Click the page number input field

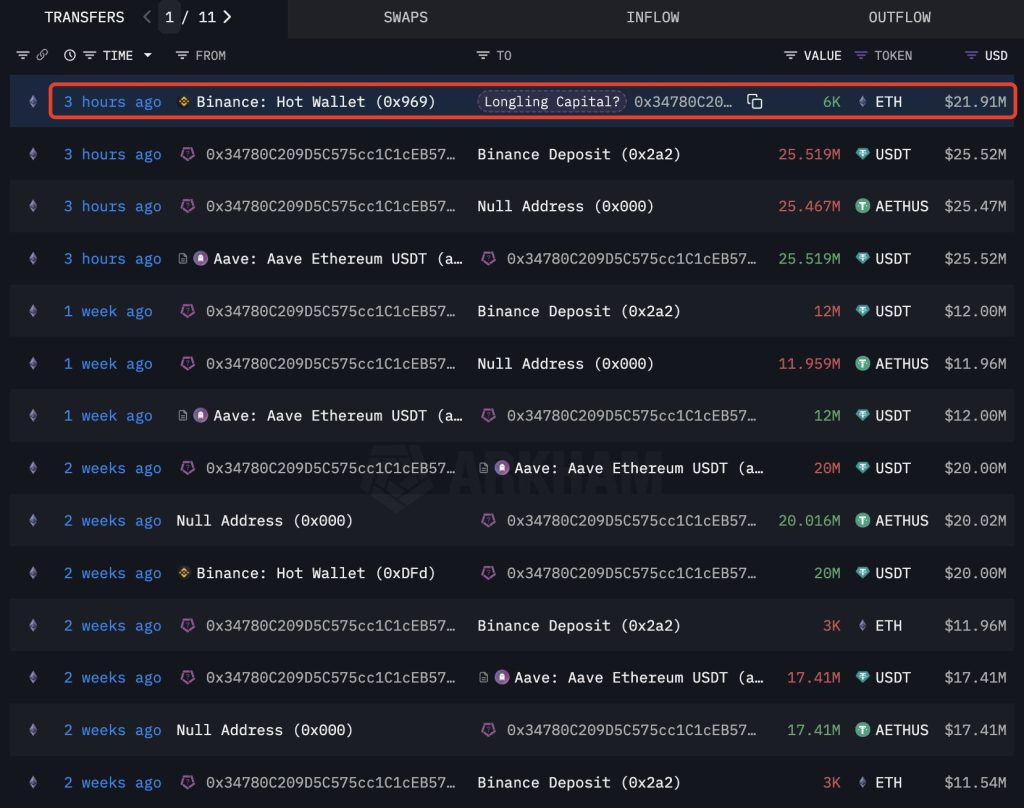coord(170,17)
